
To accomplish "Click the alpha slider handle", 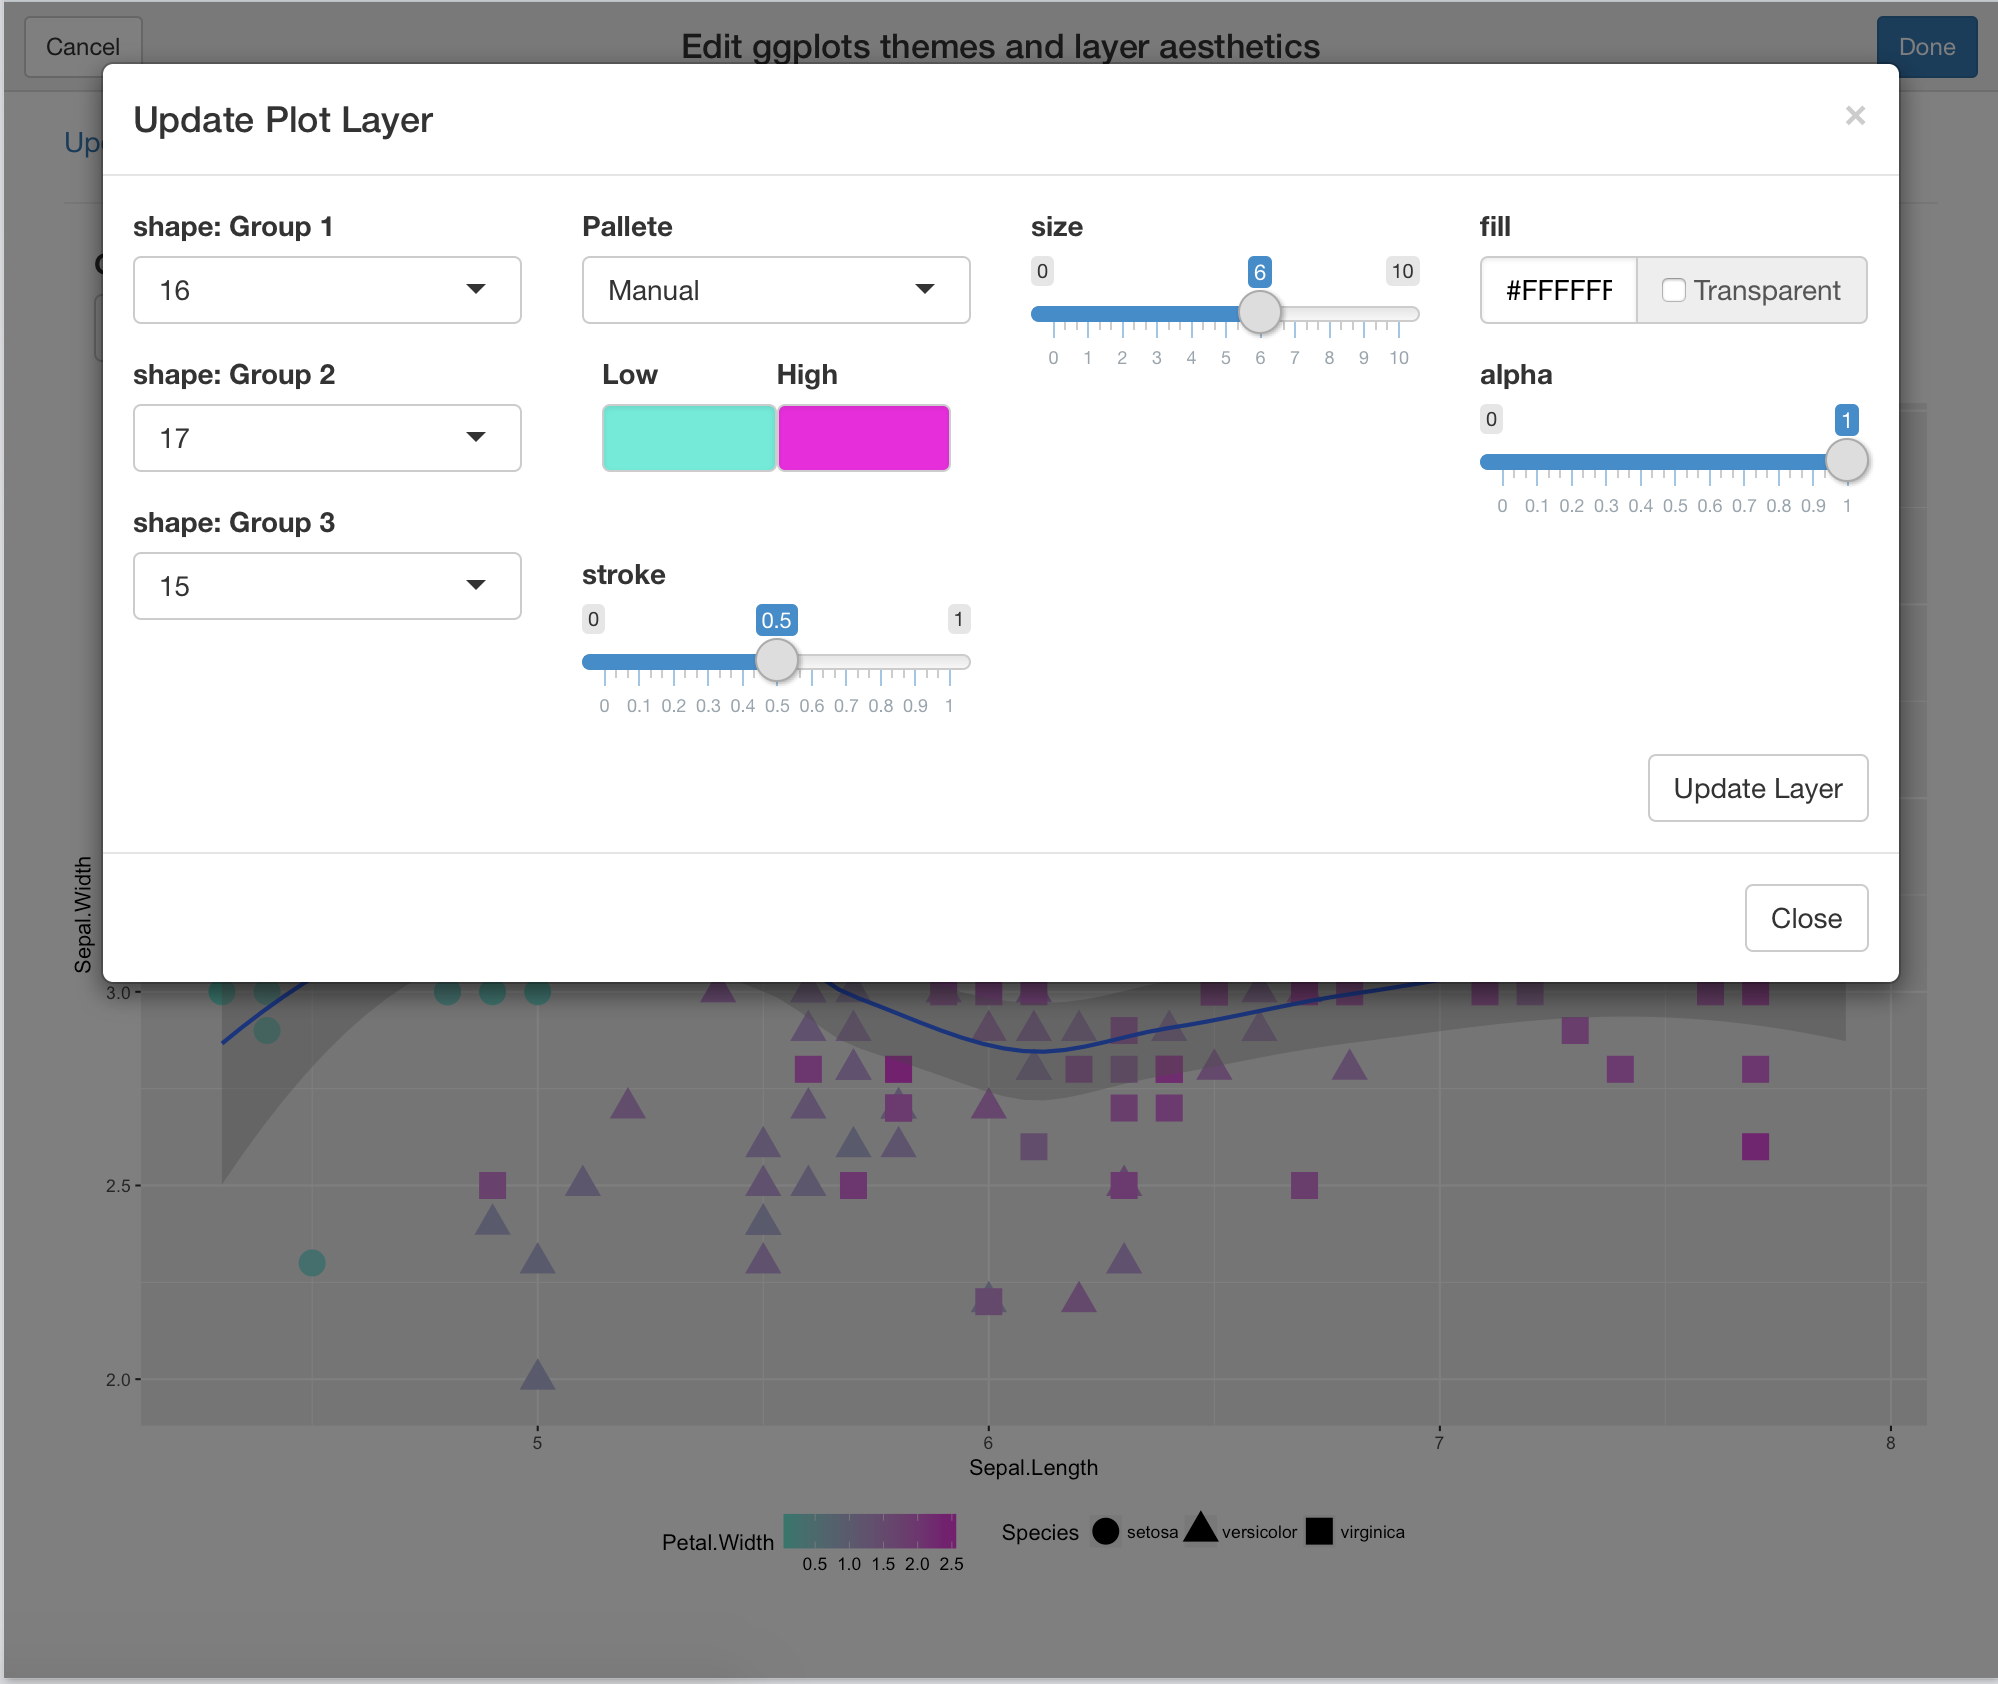I will [x=1846, y=461].
